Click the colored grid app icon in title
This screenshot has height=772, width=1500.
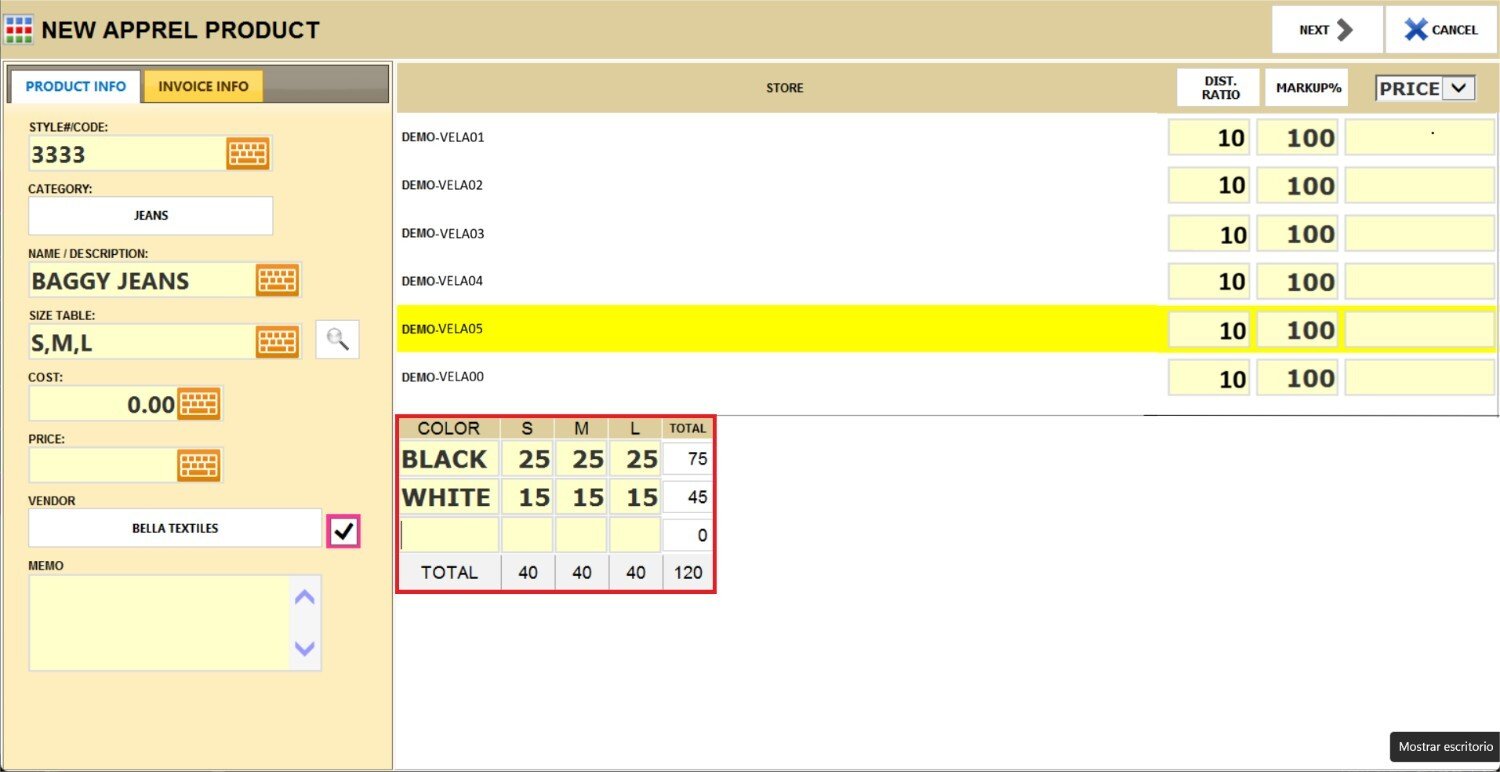pos(19,30)
